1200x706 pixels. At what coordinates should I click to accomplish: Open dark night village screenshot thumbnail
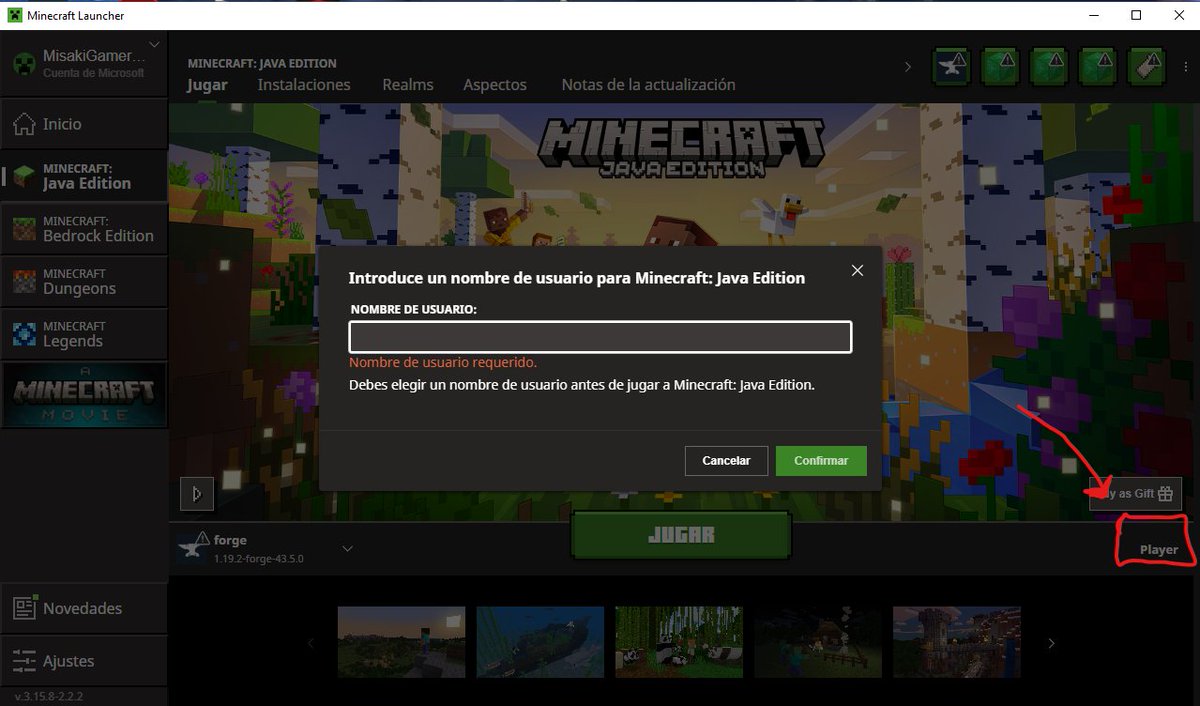818,642
